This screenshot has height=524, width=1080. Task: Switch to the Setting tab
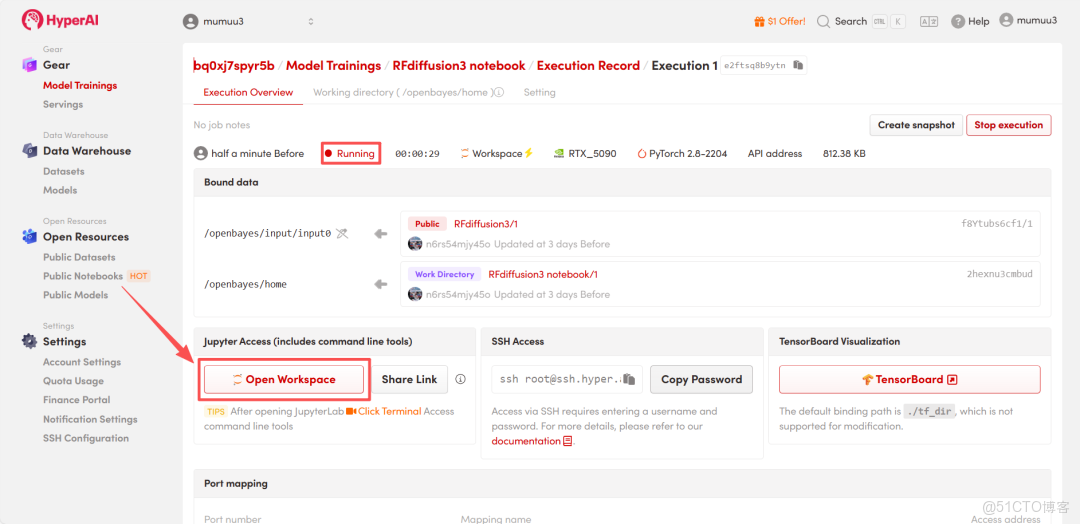tap(539, 92)
